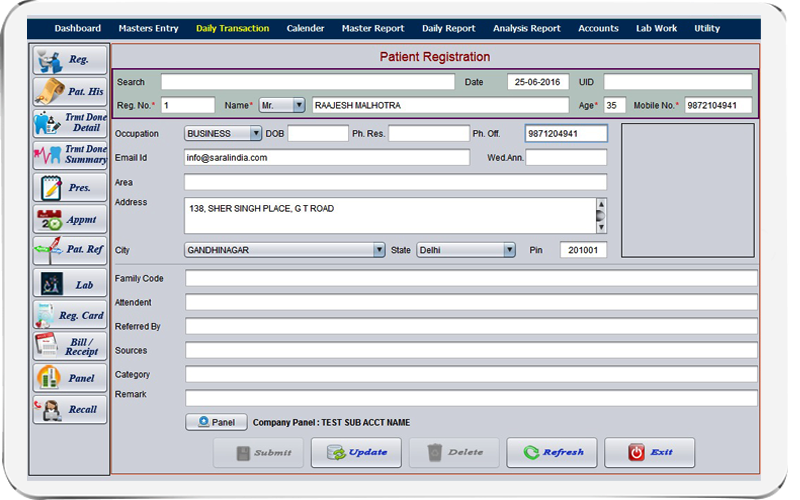Open the Daily Transaction menu

[233, 29]
